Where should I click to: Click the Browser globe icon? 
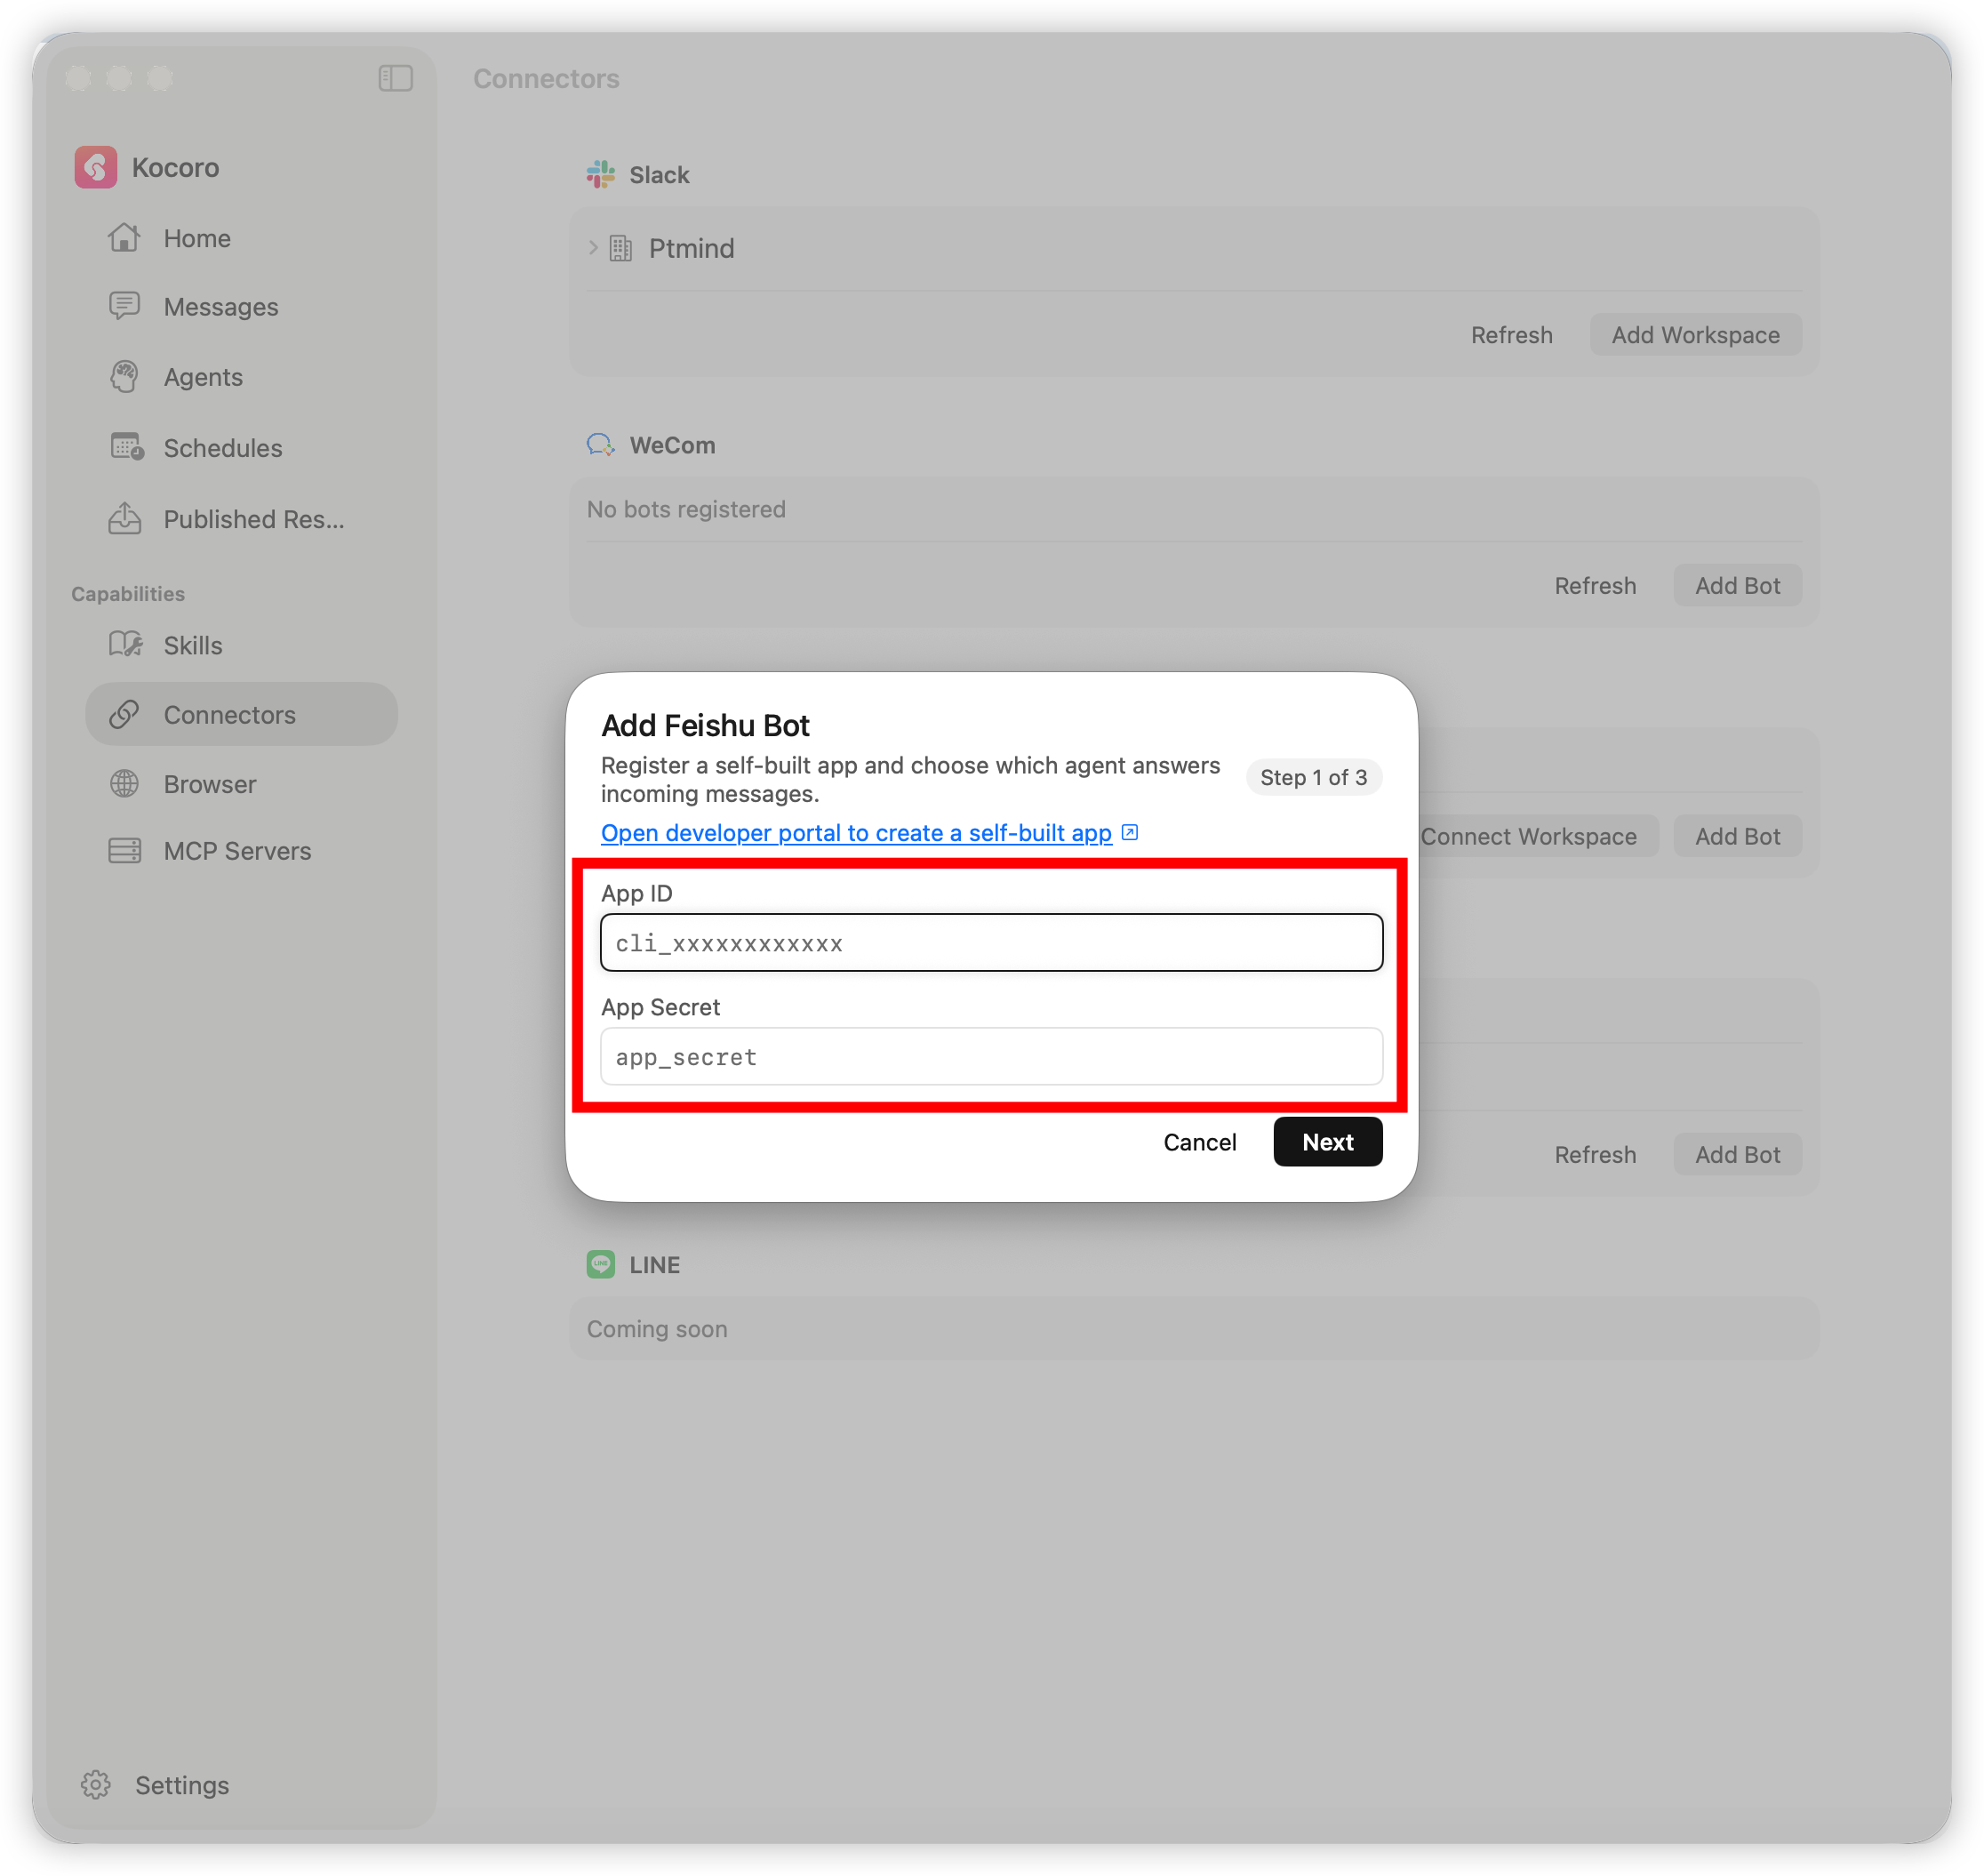point(124,783)
